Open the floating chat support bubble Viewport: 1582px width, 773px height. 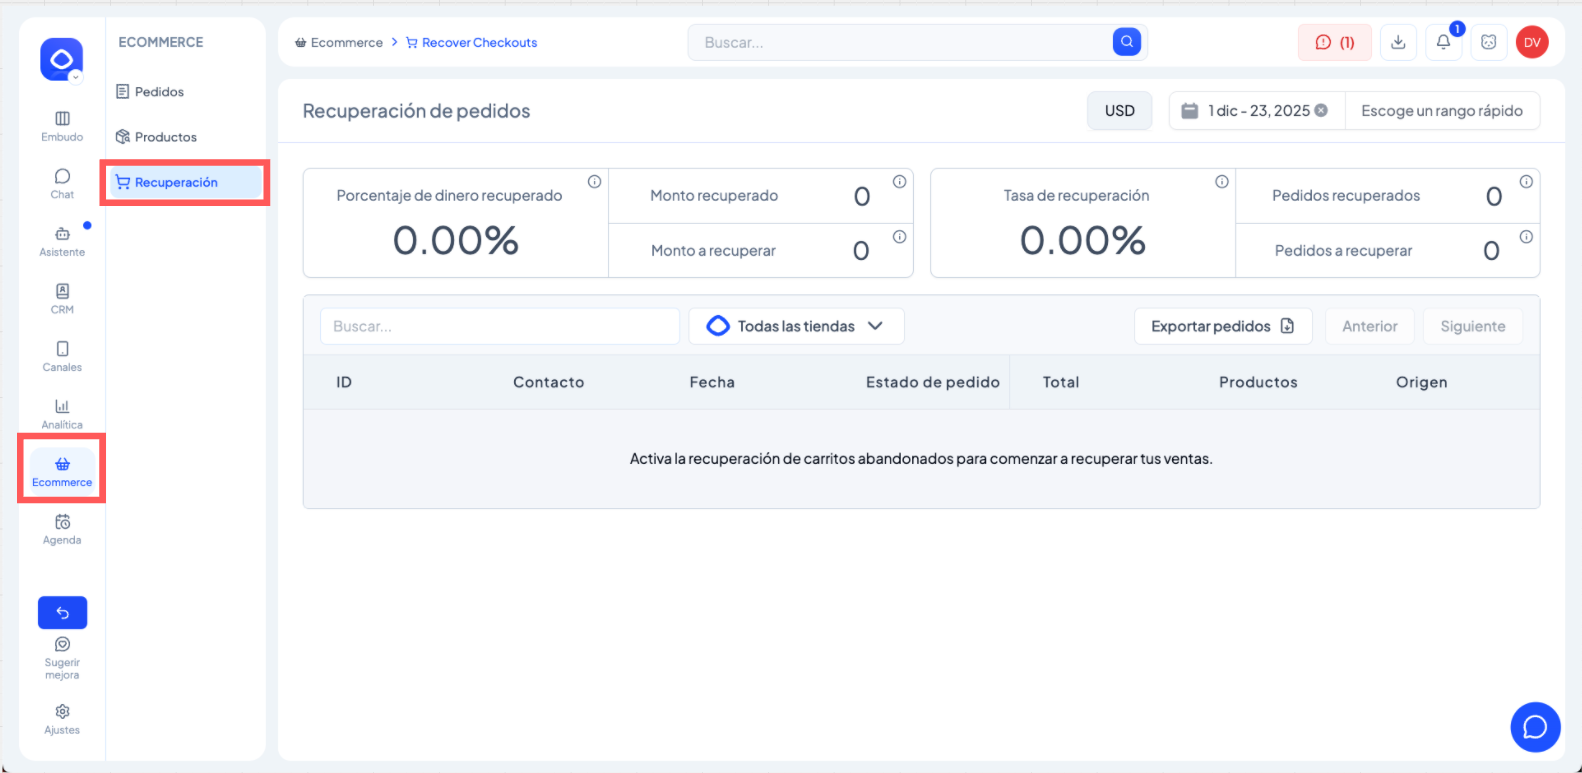pos(1535,727)
